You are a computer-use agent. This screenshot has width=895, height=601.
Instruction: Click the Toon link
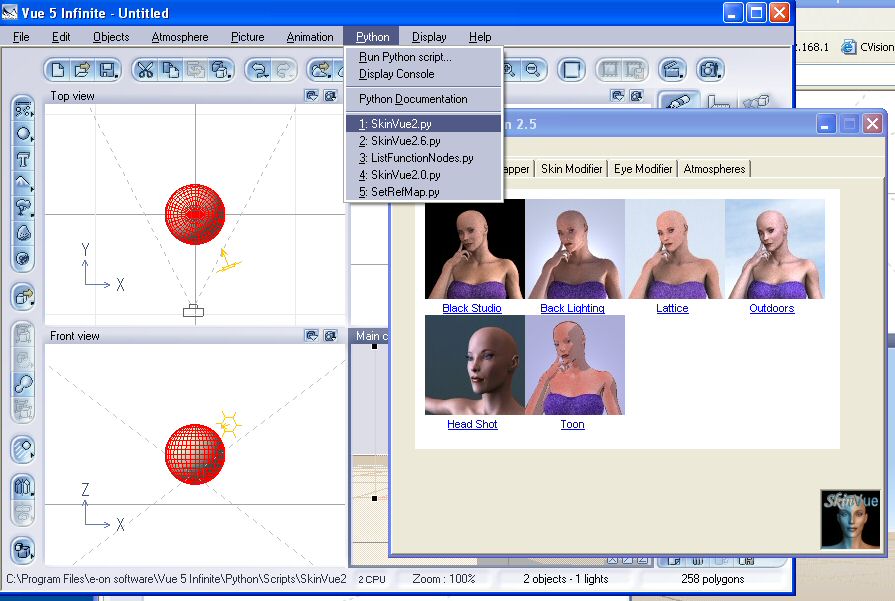click(573, 424)
